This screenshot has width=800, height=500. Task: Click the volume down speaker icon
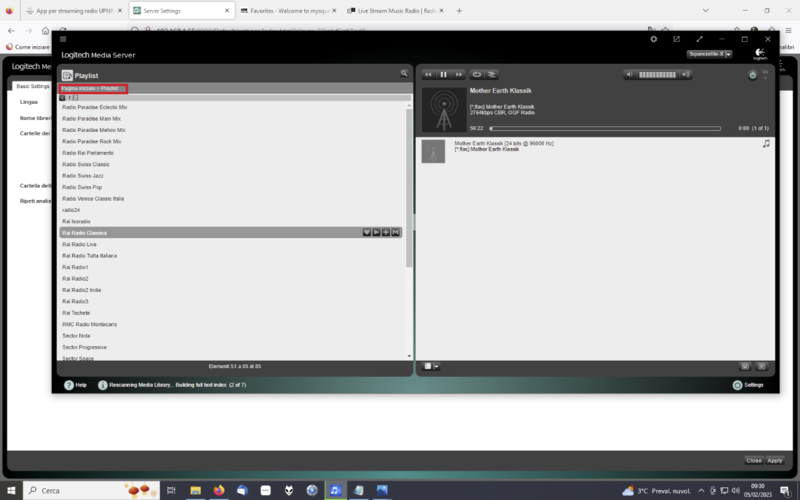[630, 74]
